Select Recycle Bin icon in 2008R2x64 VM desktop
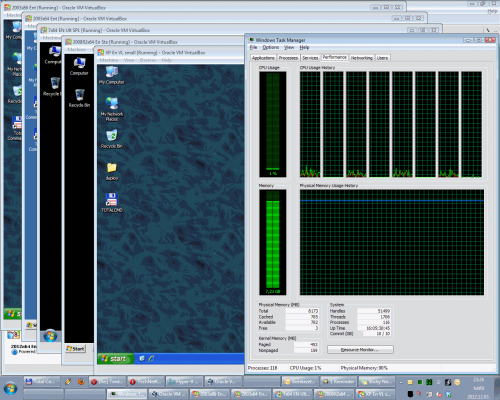This screenshot has height=400, width=500. [79, 98]
